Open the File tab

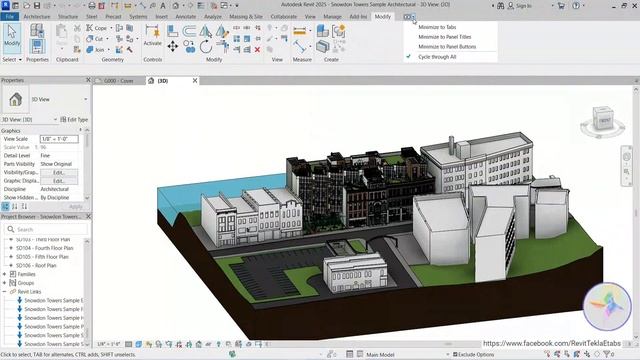click(10, 17)
